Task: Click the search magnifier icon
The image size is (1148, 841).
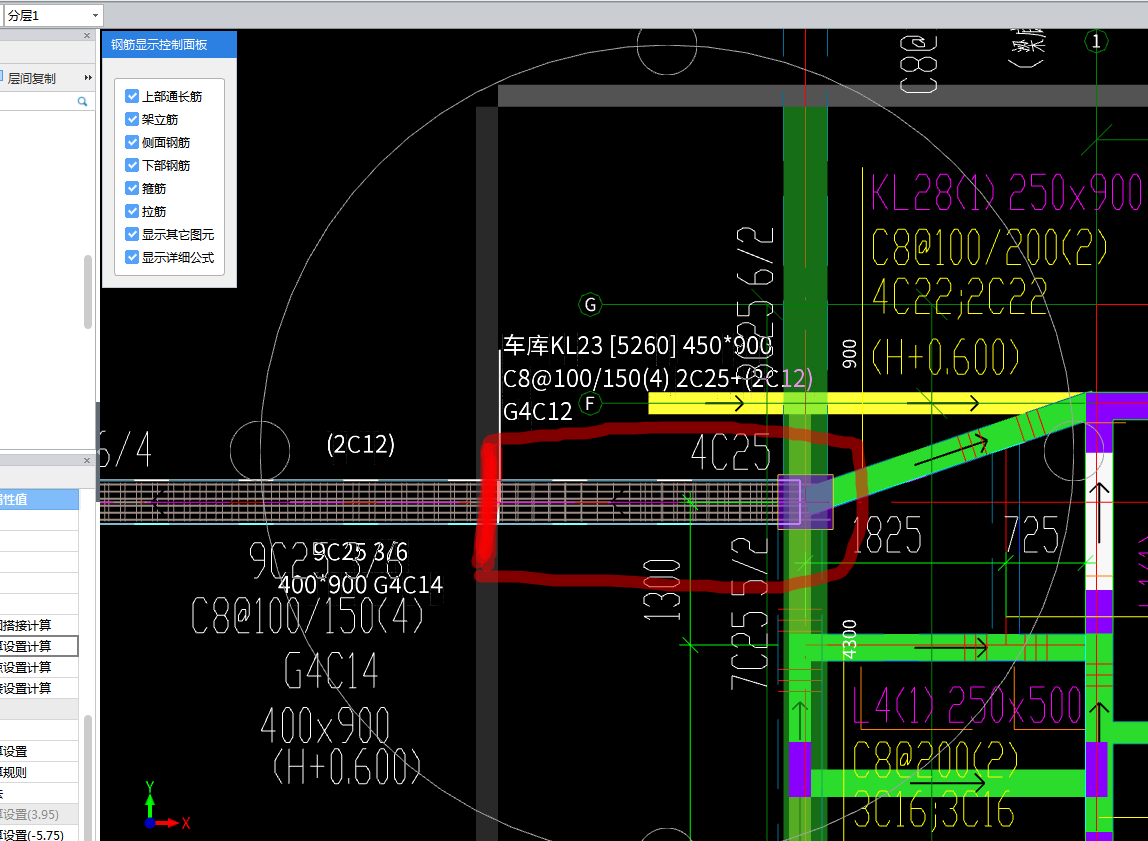Action: tap(83, 102)
